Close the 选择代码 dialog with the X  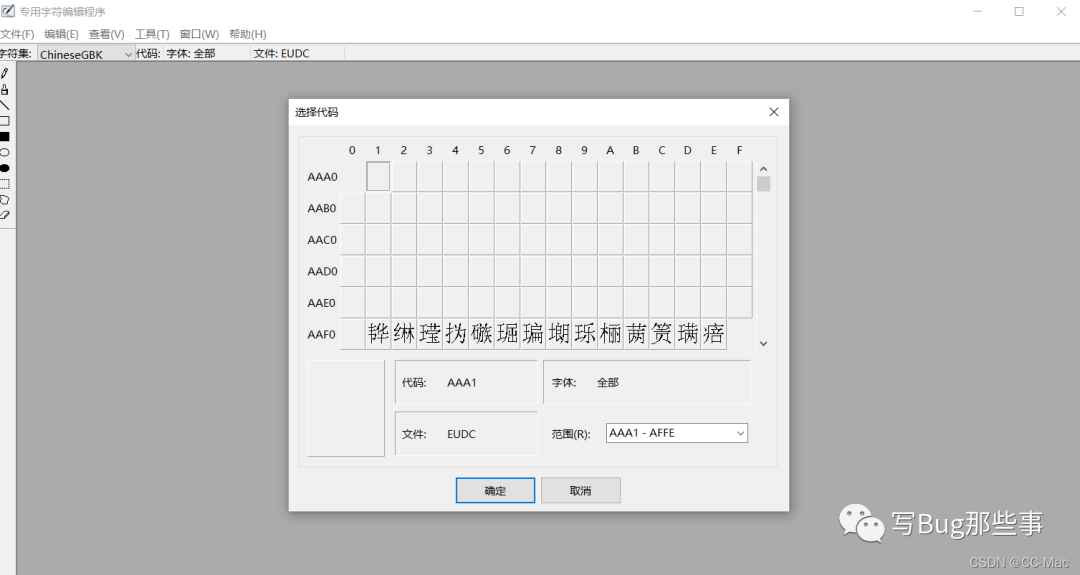773,112
